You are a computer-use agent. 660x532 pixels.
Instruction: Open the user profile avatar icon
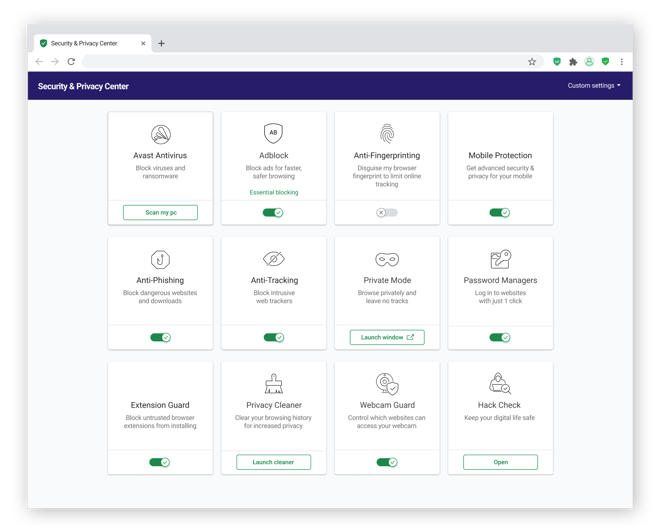coord(589,62)
